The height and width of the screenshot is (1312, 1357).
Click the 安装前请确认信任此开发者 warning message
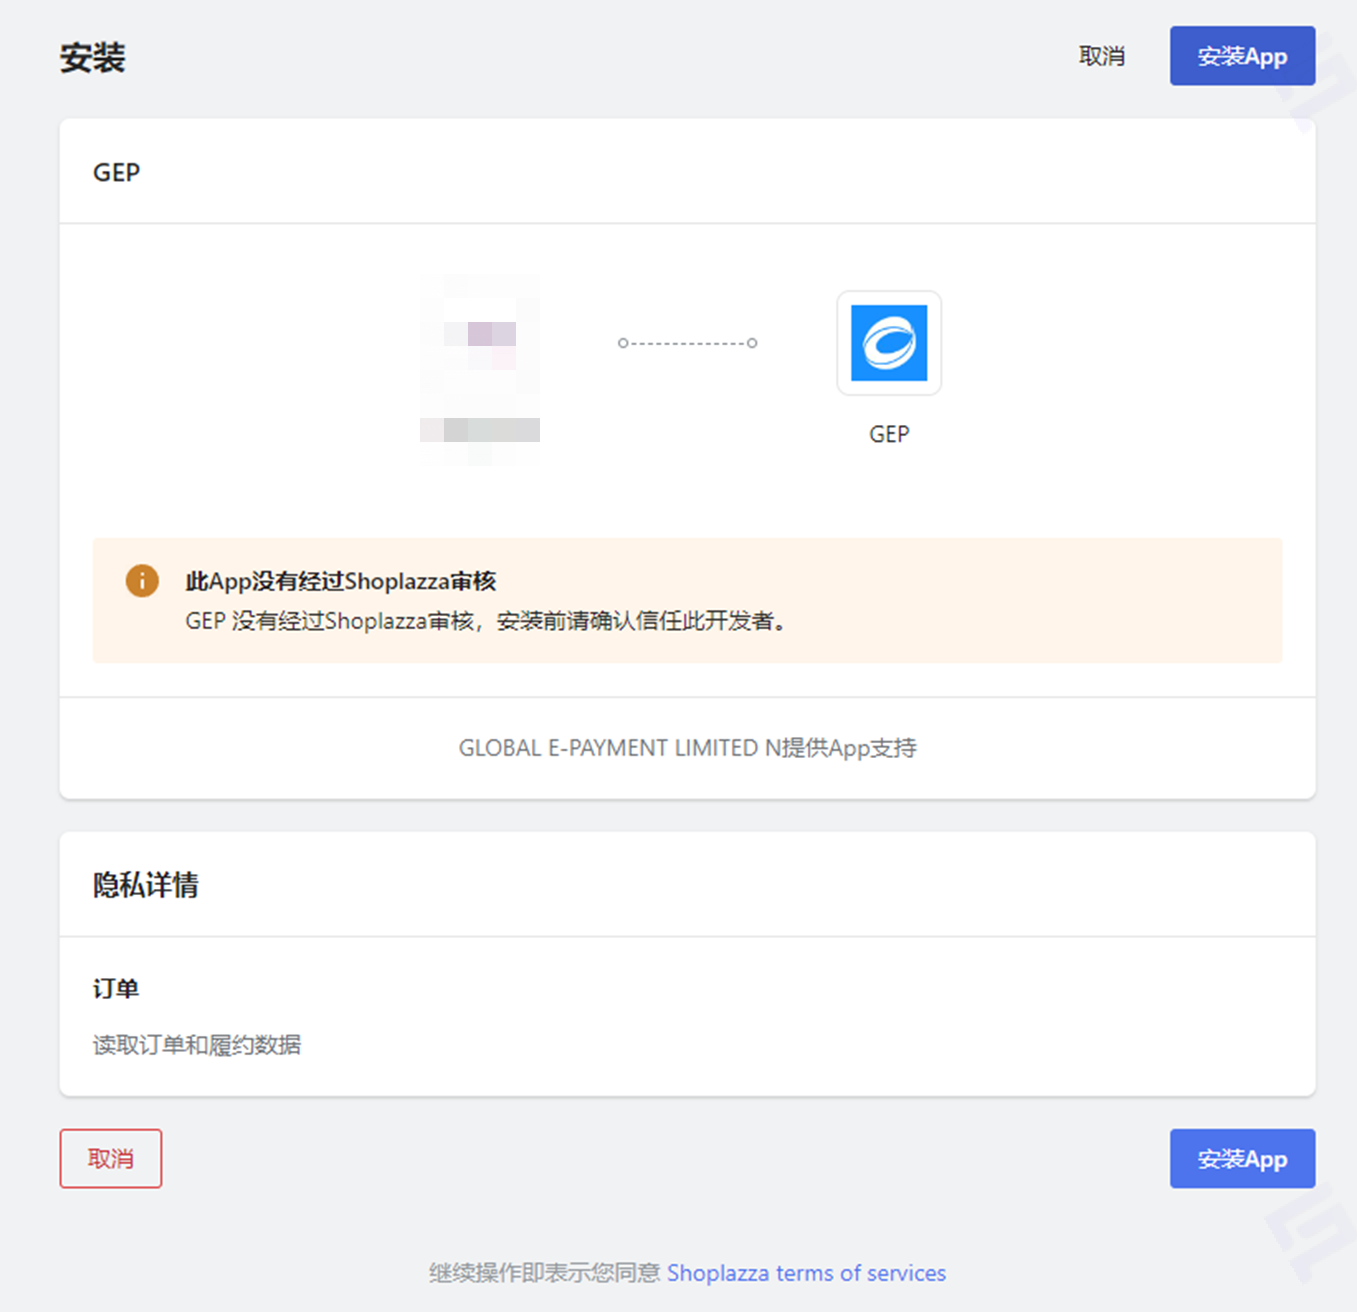pyautogui.click(x=640, y=621)
